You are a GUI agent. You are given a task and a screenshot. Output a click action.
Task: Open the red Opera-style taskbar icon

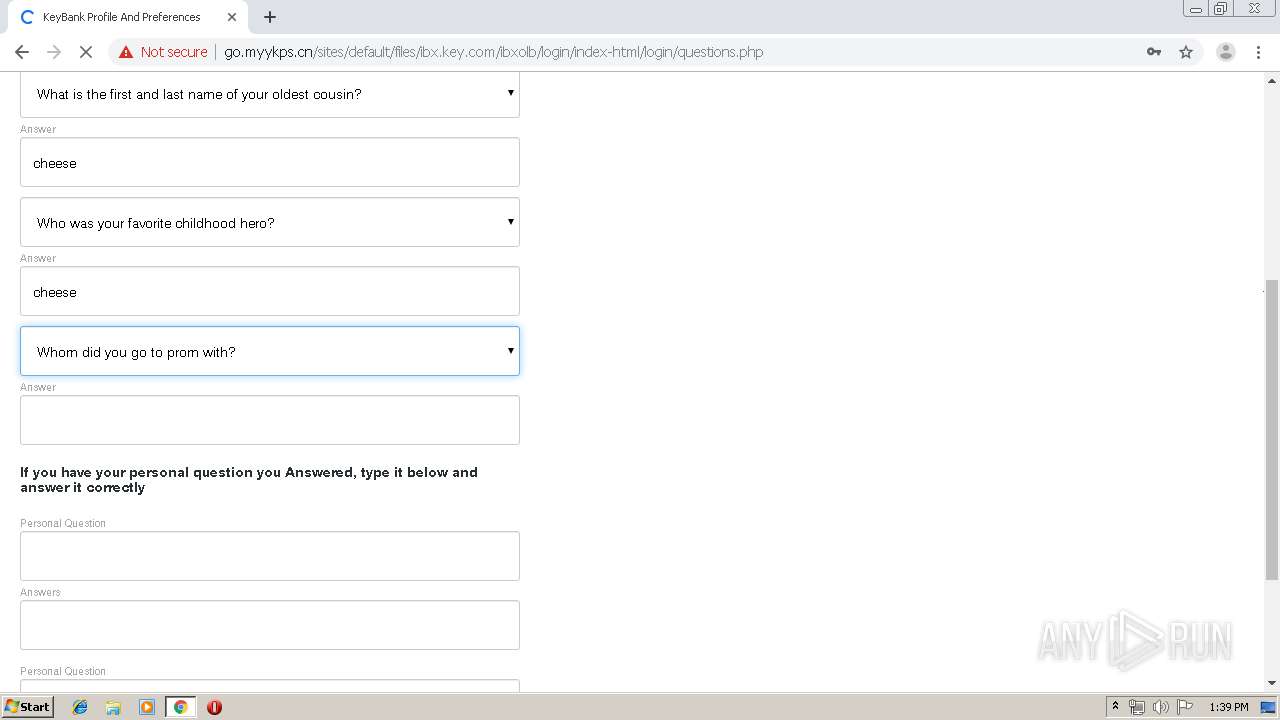coord(214,707)
